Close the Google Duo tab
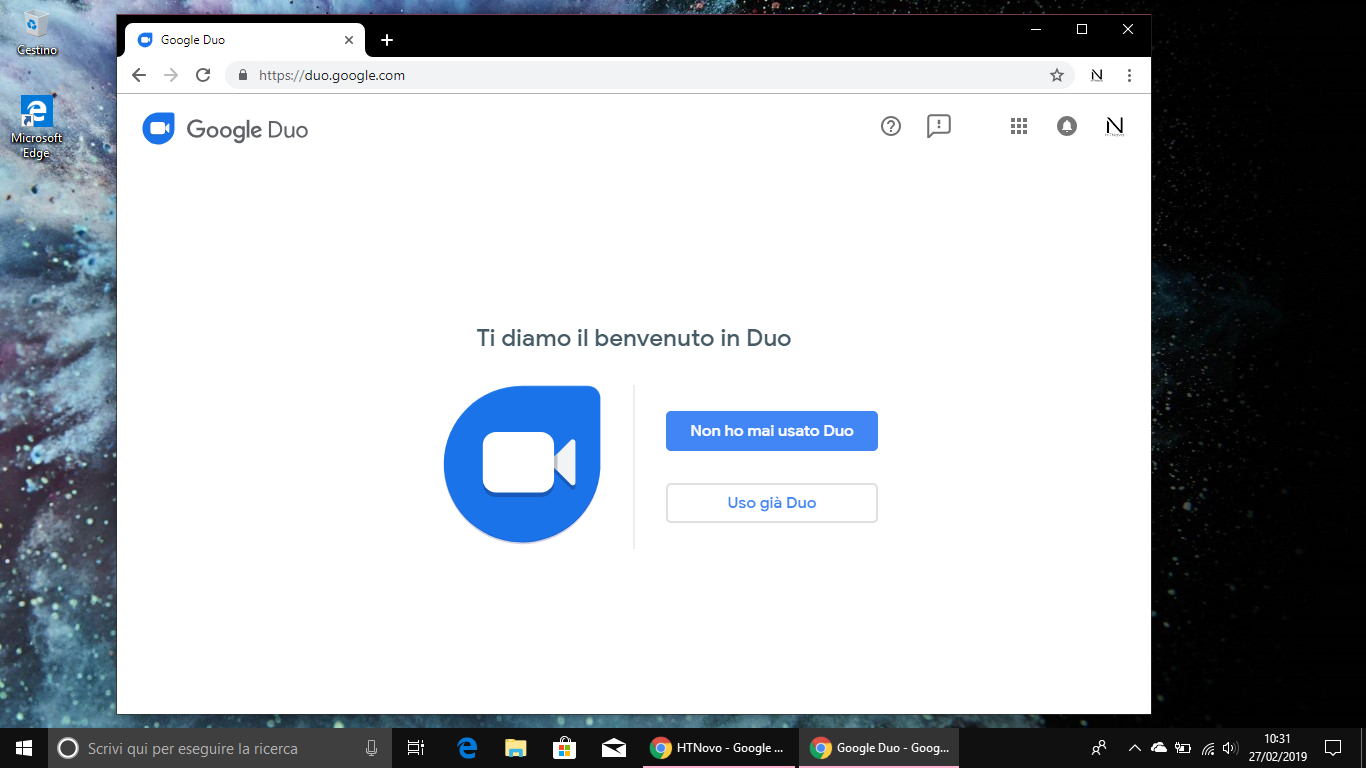 349,40
